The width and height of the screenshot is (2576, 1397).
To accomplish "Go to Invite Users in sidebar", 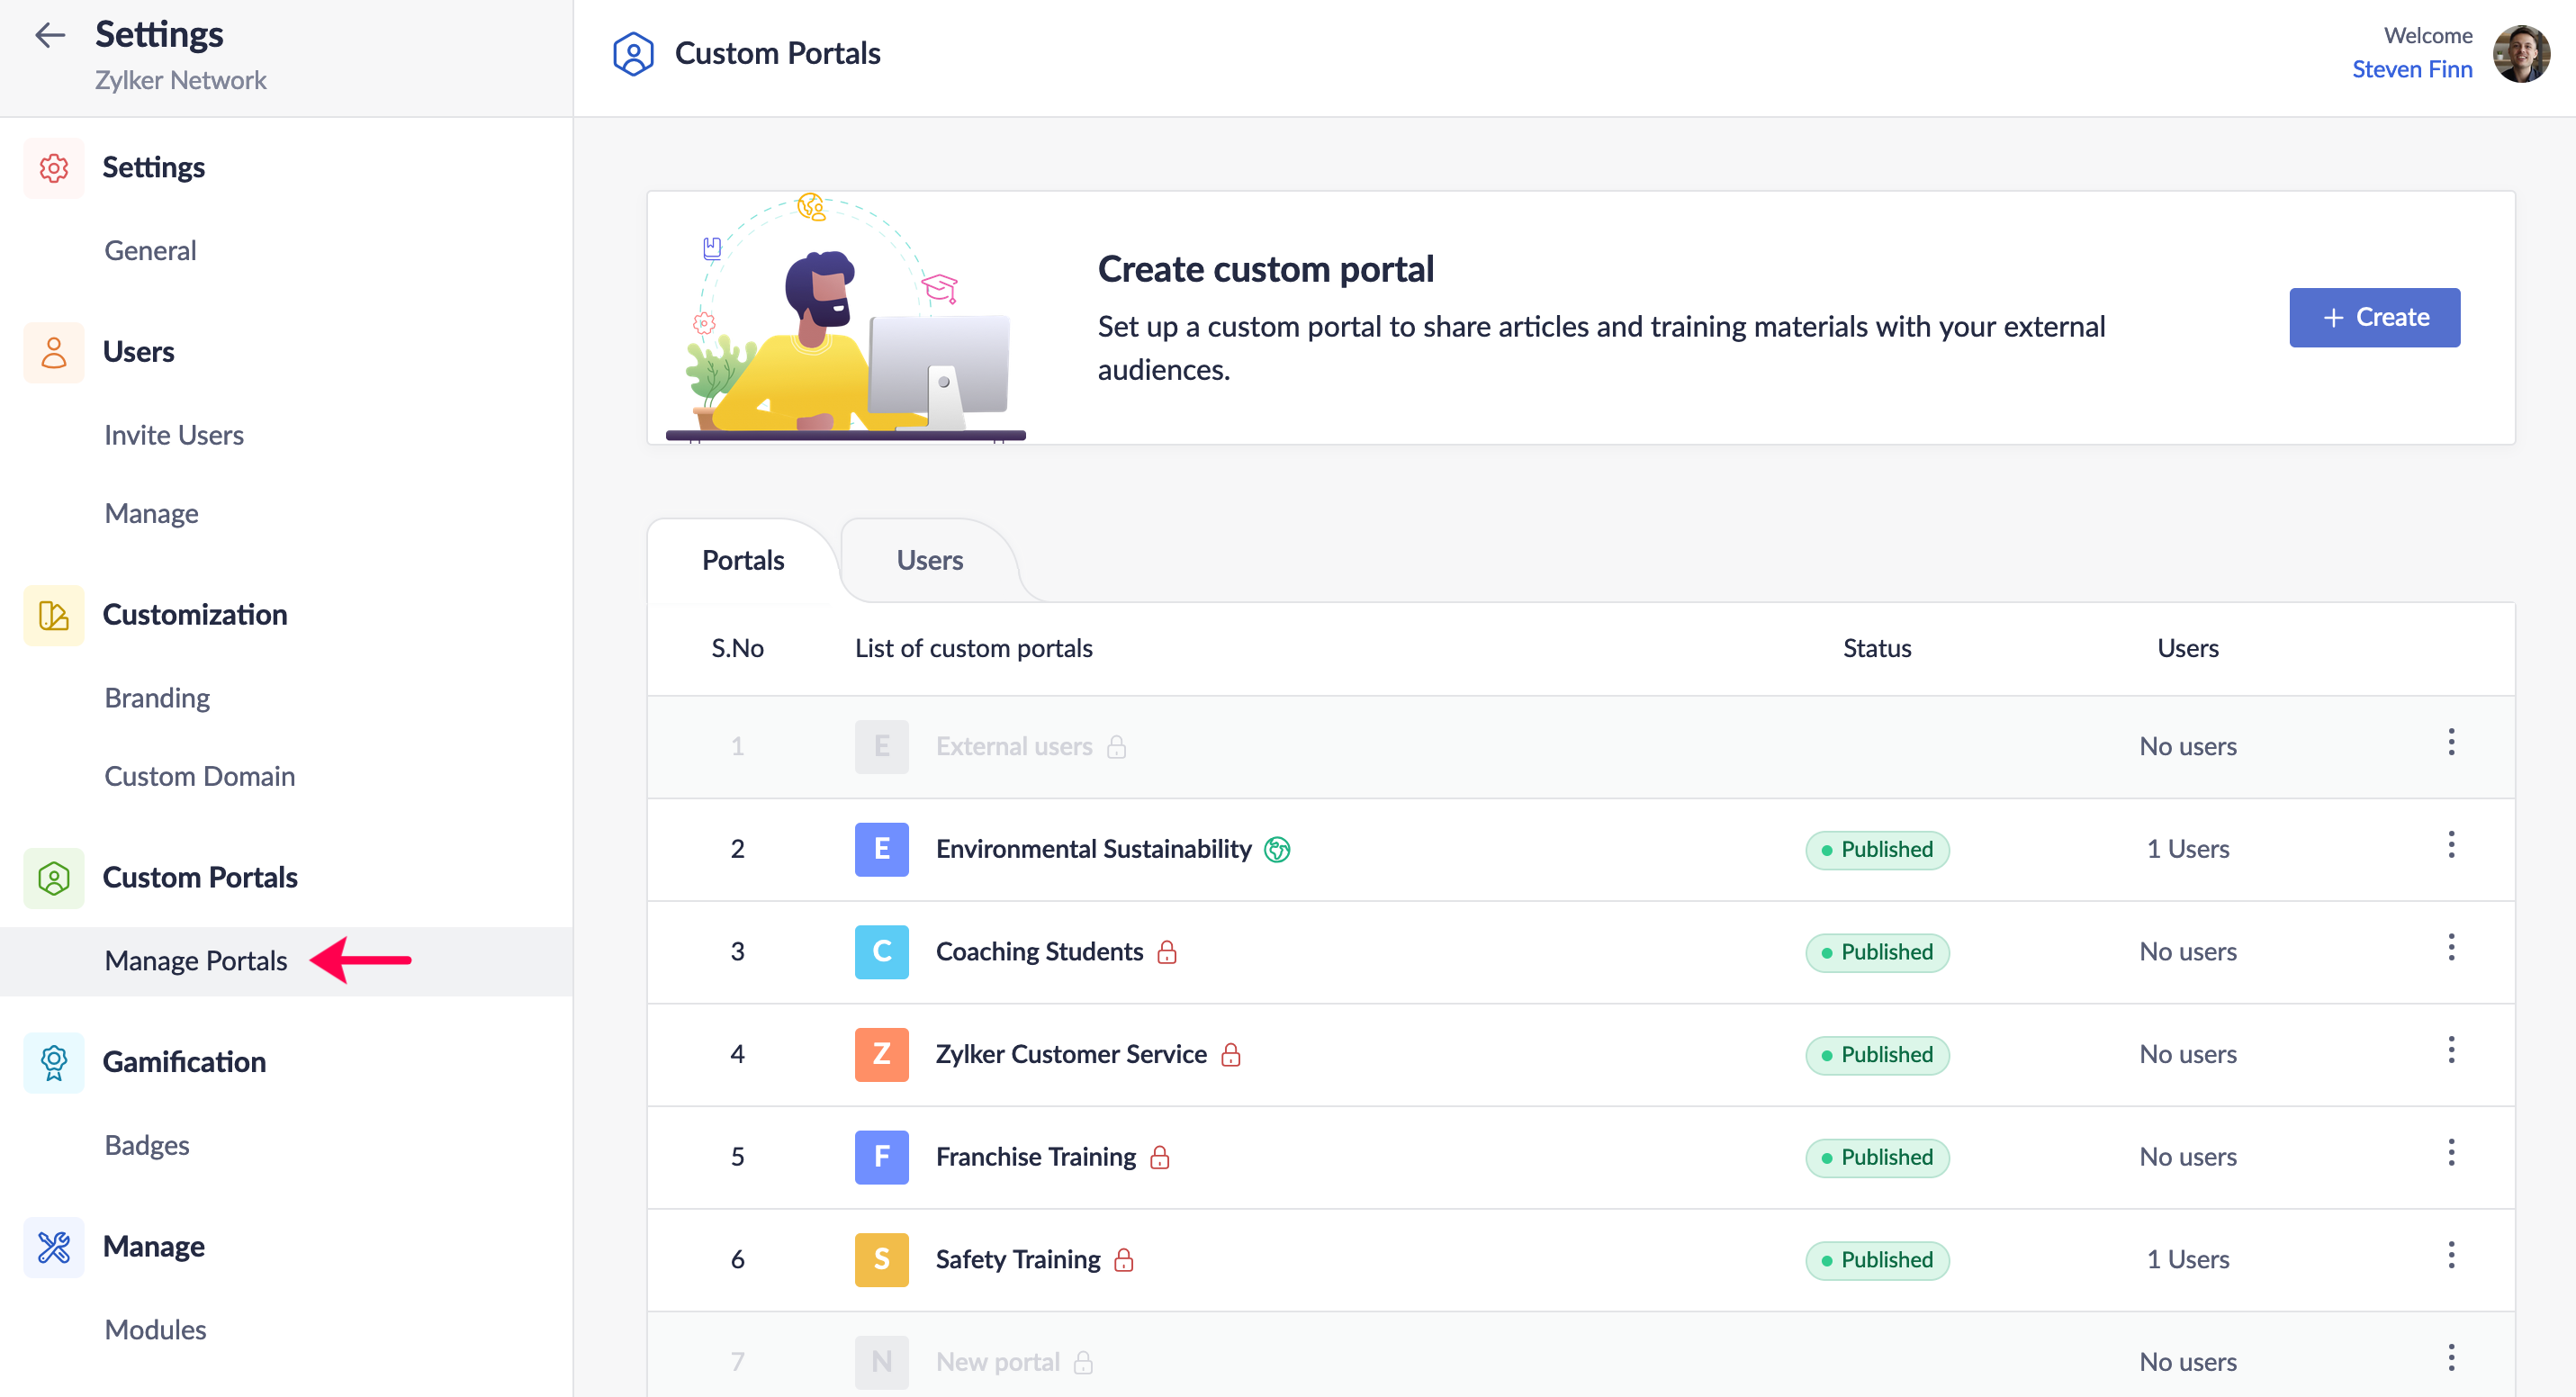I will tap(174, 435).
